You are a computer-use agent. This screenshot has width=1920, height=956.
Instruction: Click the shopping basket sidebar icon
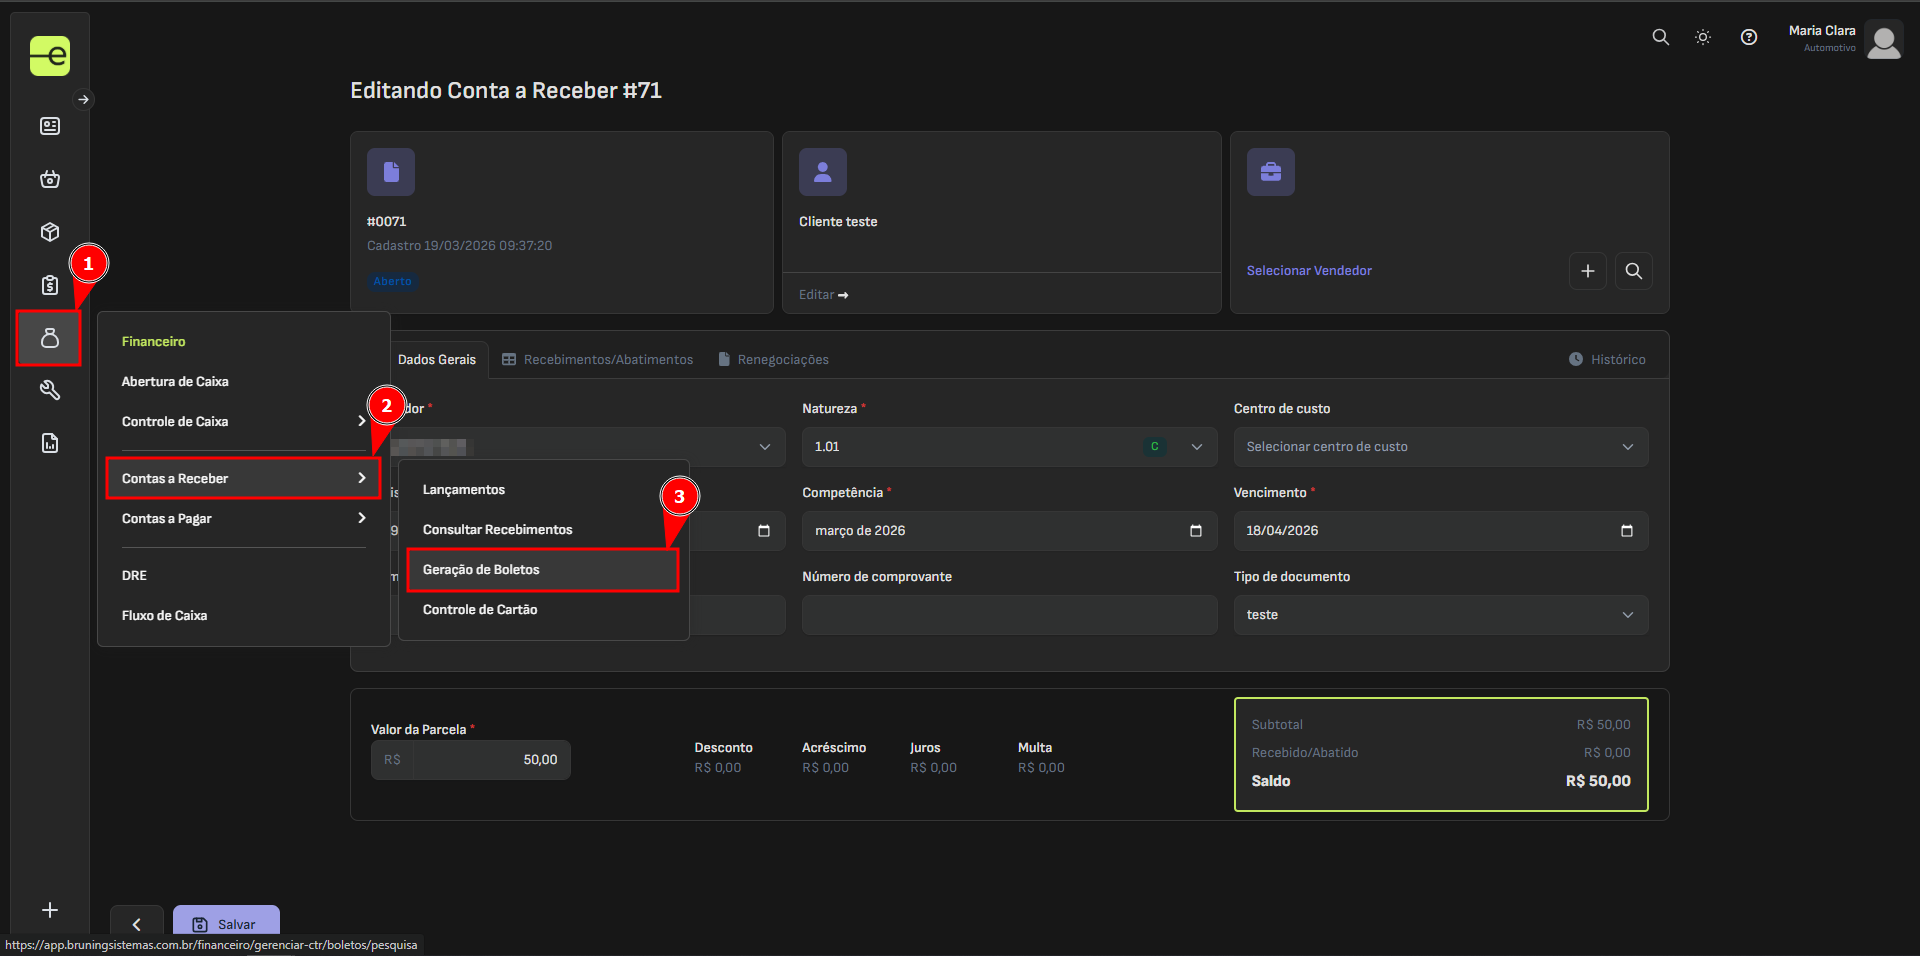pos(49,179)
